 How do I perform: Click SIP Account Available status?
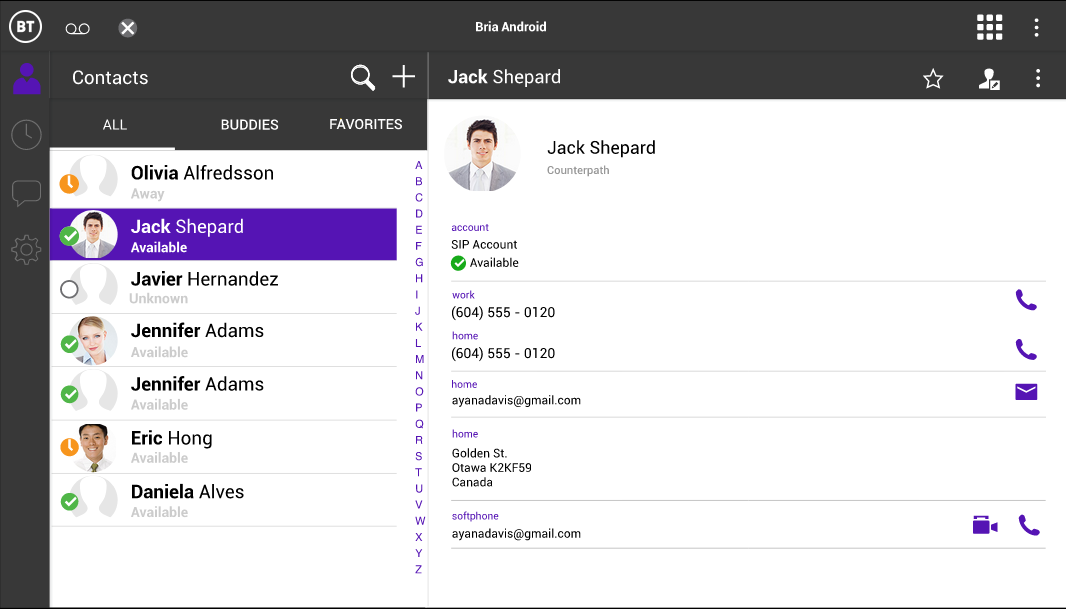coord(485,263)
